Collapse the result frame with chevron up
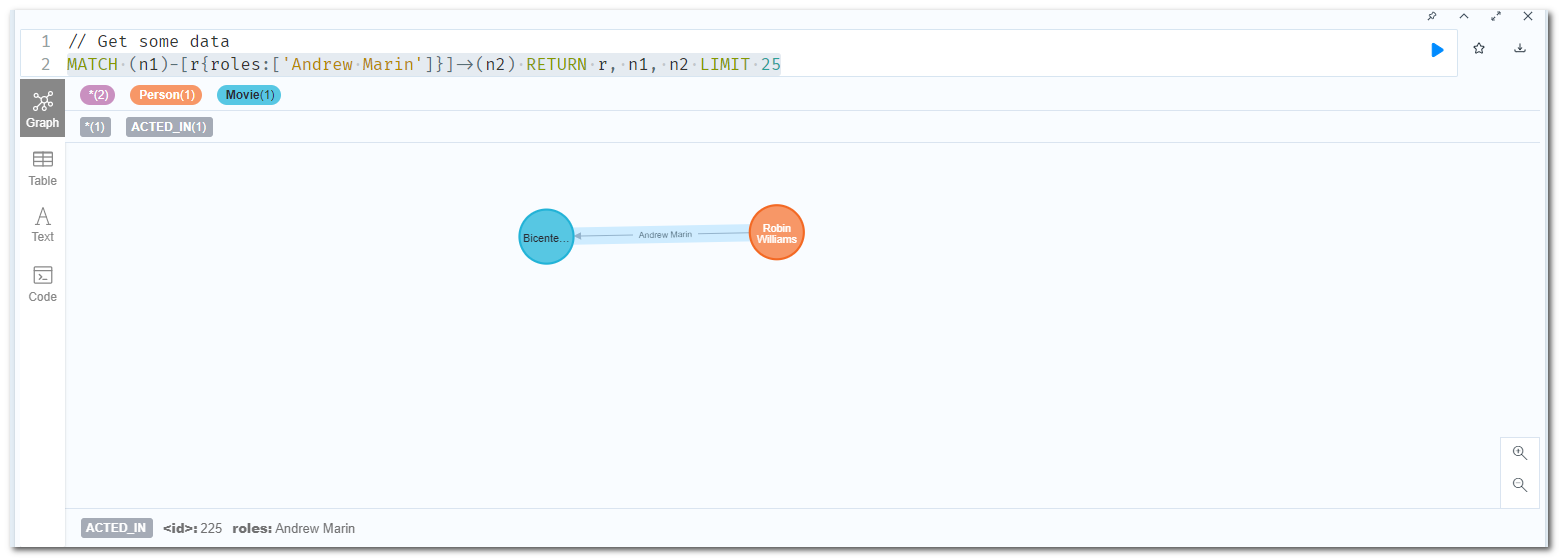 click(x=1464, y=16)
